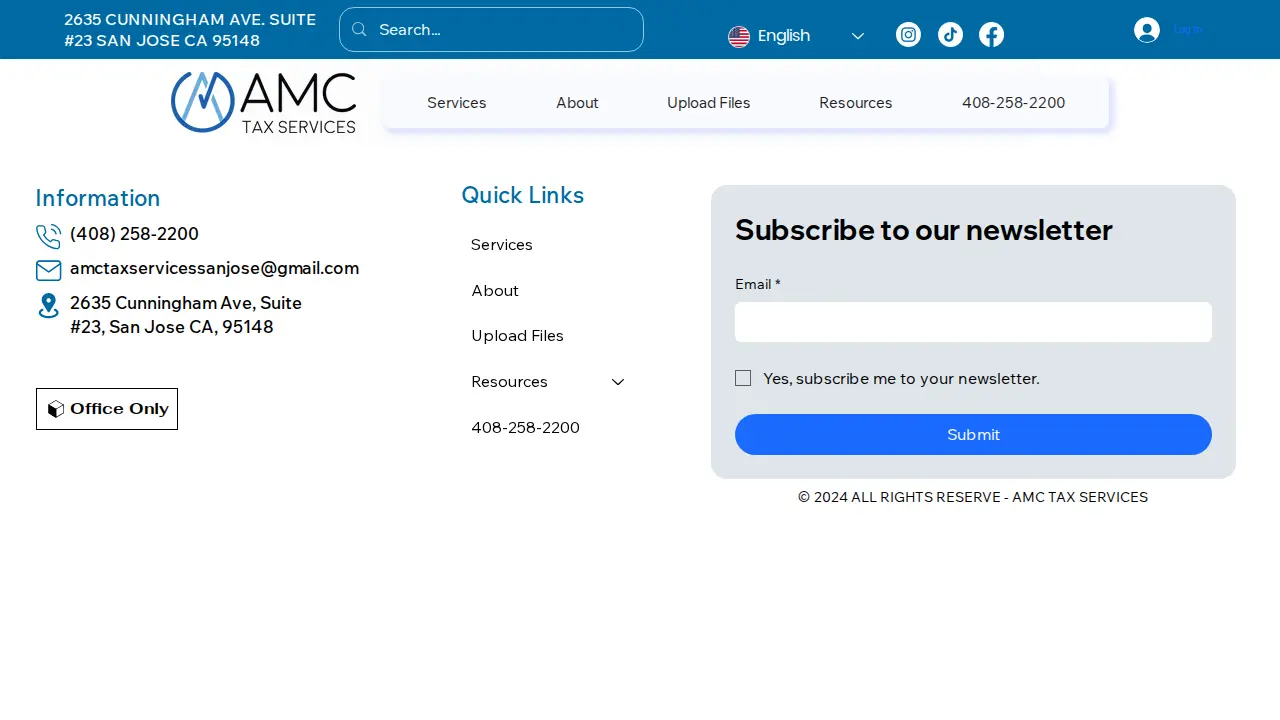Click 408-258-2200 under Quick Links

click(x=526, y=428)
